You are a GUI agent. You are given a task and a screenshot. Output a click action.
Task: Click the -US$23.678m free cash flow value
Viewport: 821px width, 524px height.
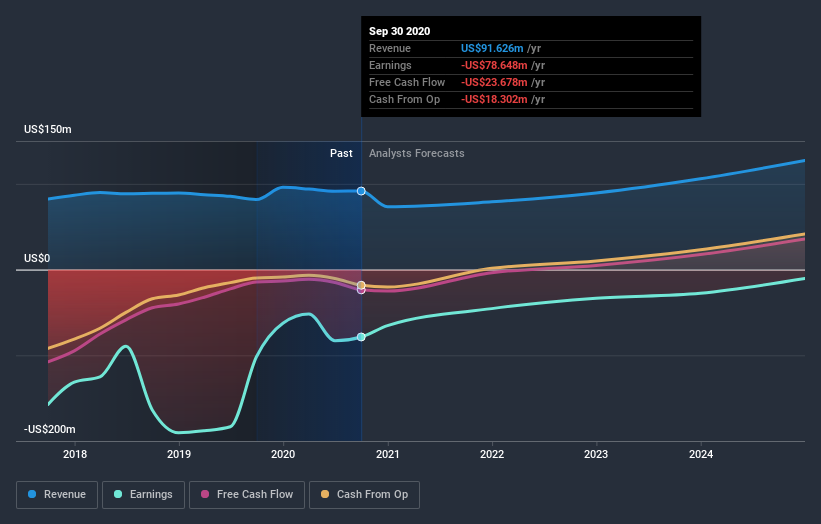[494, 82]
